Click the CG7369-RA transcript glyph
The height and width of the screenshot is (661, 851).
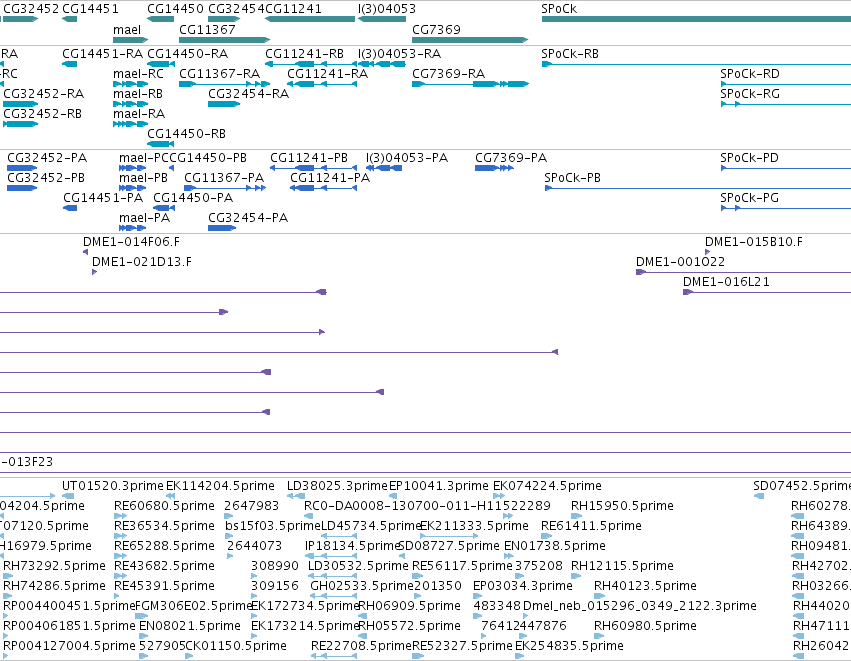(x=470, y=84)
